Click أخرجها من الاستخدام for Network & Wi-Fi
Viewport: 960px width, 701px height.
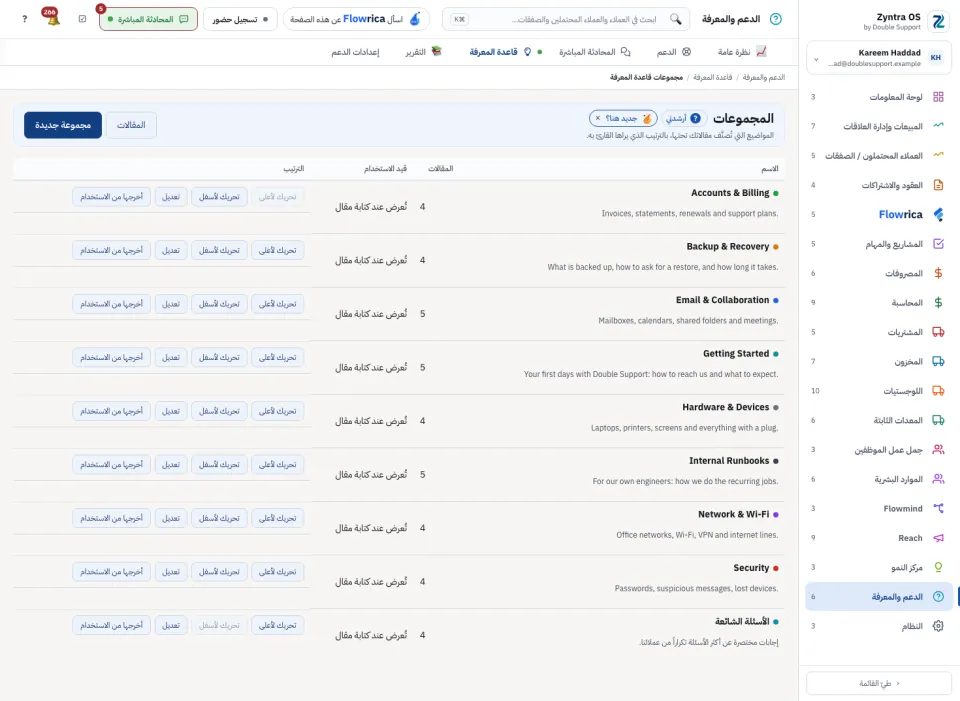pos(111,518)
